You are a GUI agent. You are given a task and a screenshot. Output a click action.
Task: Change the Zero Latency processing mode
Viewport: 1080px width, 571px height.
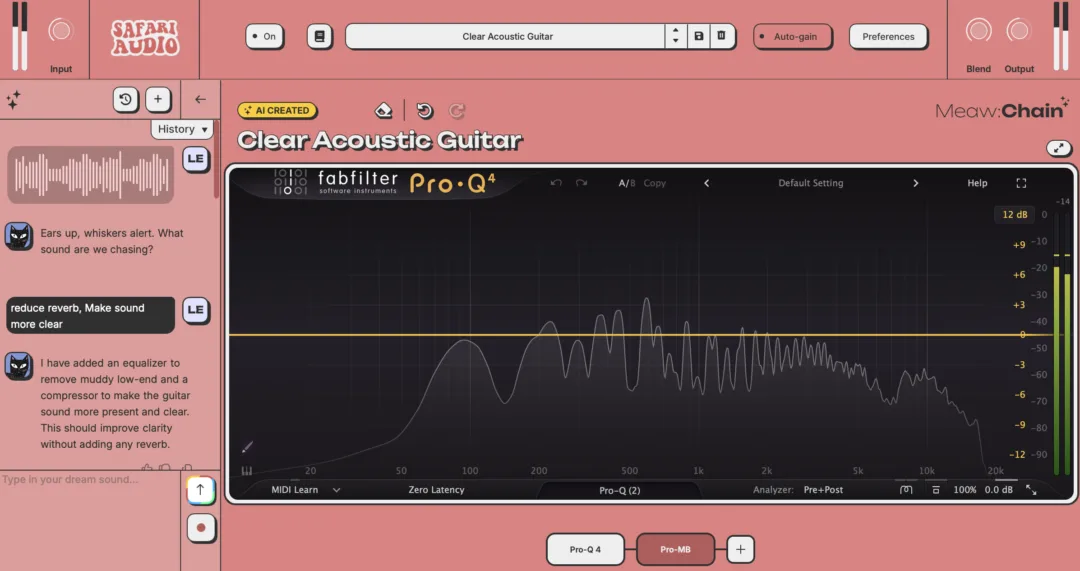[x=436, y=490]
